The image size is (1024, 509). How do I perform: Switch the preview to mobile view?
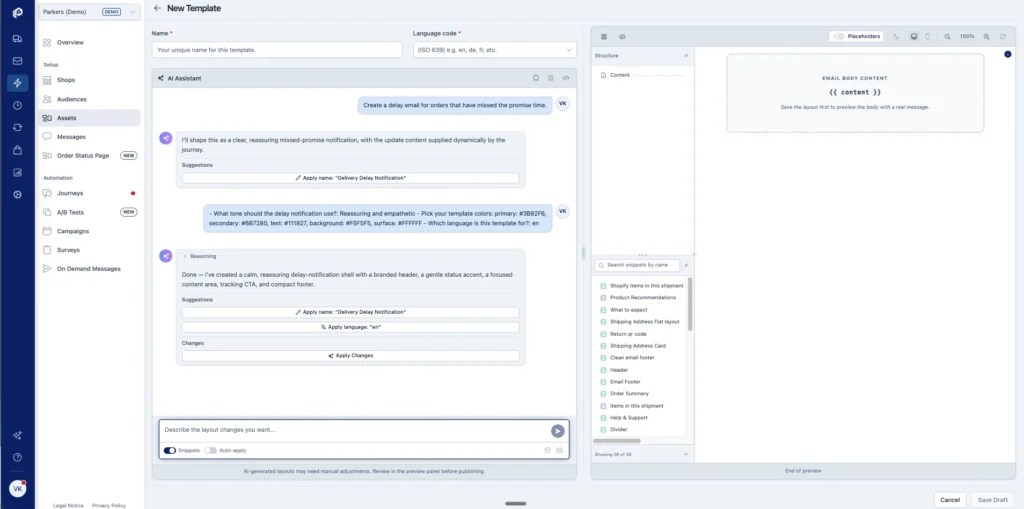pyautogui.click(x=927, y=37)
